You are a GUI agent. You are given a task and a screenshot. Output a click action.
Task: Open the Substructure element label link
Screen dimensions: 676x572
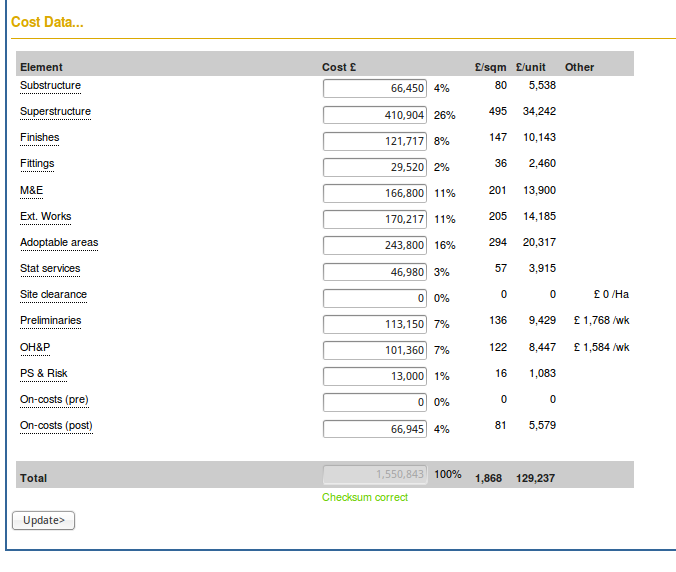point(50,85)
